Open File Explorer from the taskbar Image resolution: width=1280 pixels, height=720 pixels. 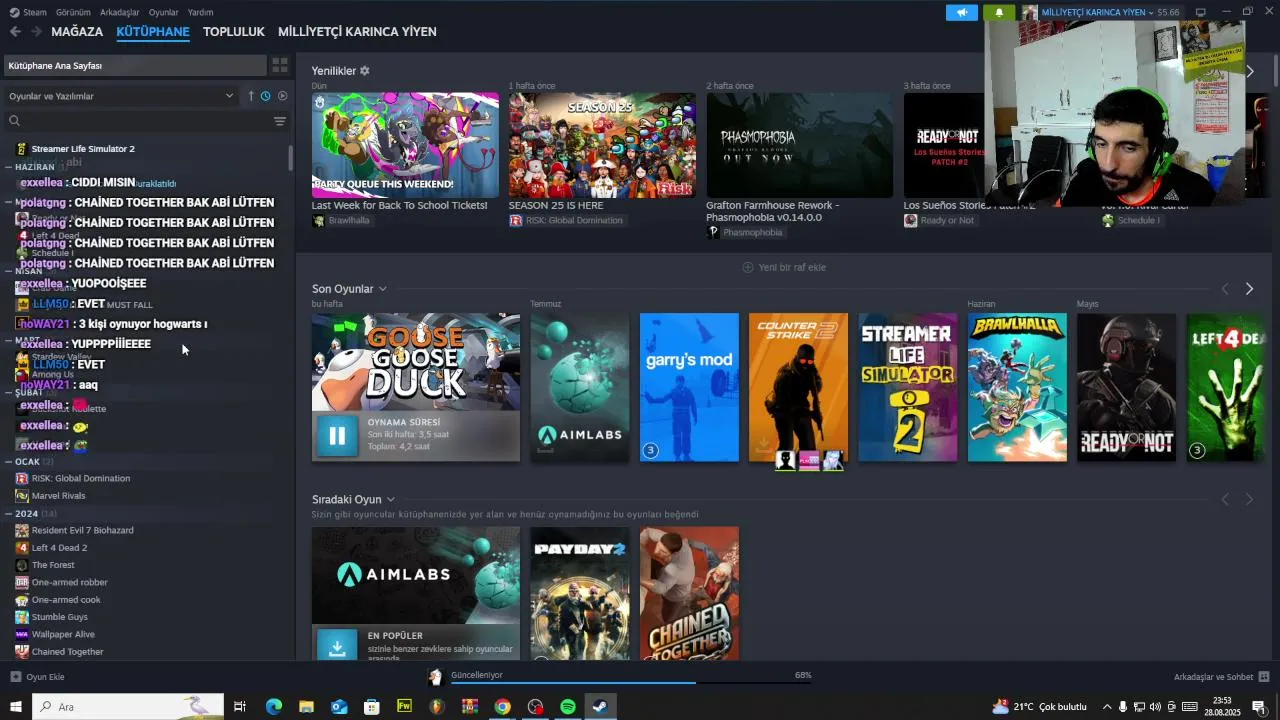tap(306, 706)
